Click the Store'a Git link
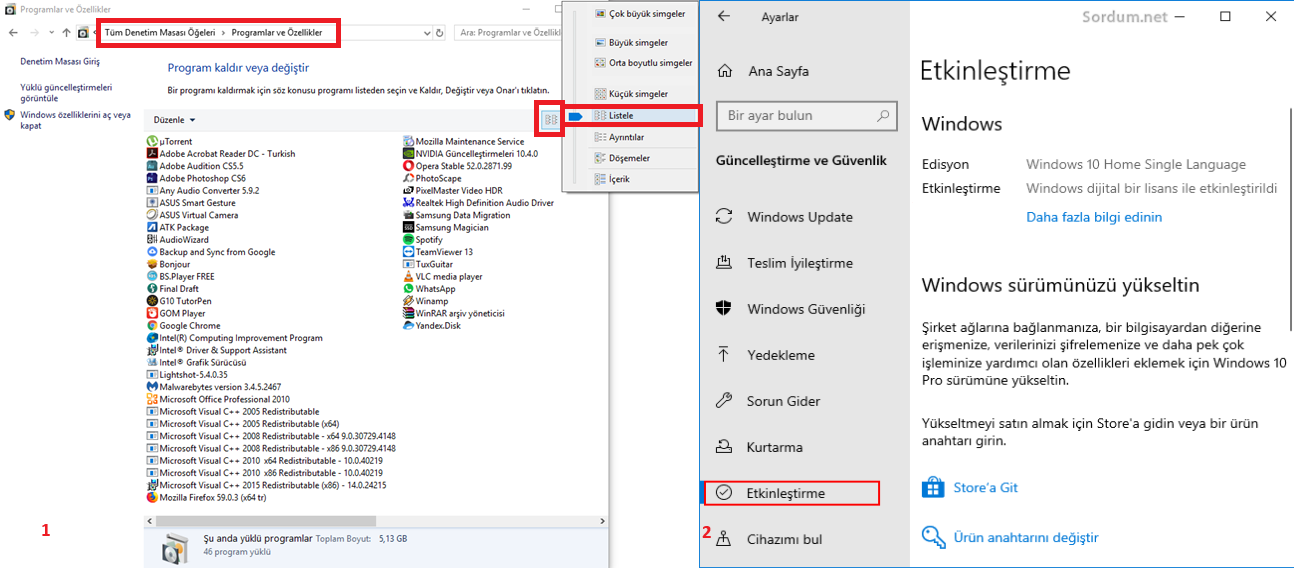This screenshot has width=1294, height=568. (x=985, y=488)
